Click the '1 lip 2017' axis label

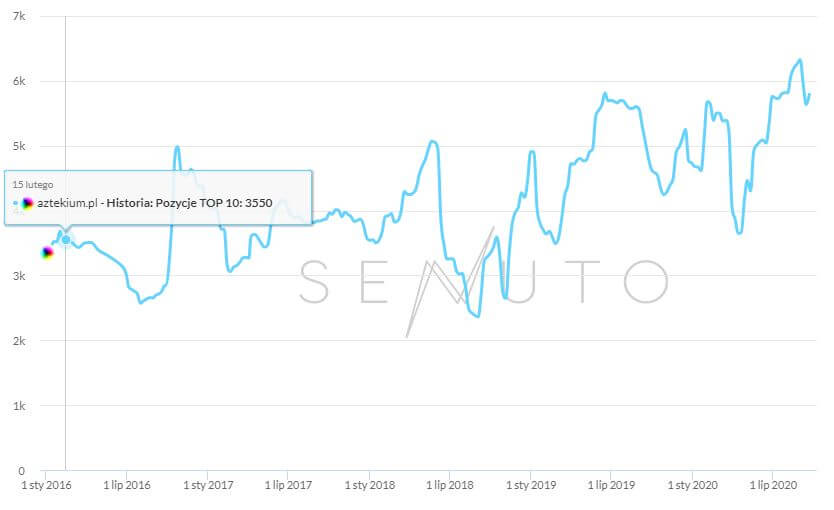(288, 485)
